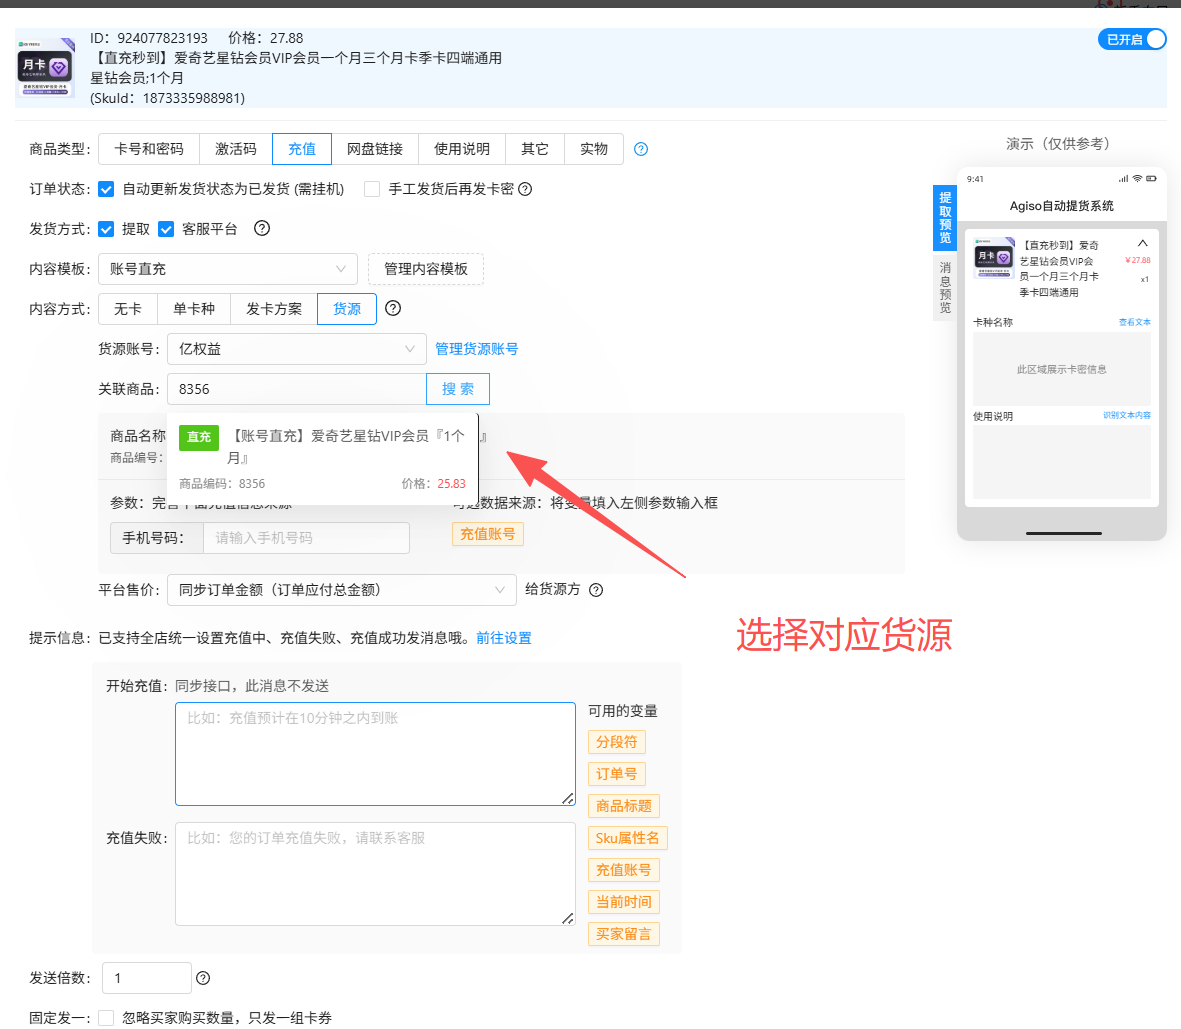
Task: Insert 买家留言 variable
Action: point(624,934)
